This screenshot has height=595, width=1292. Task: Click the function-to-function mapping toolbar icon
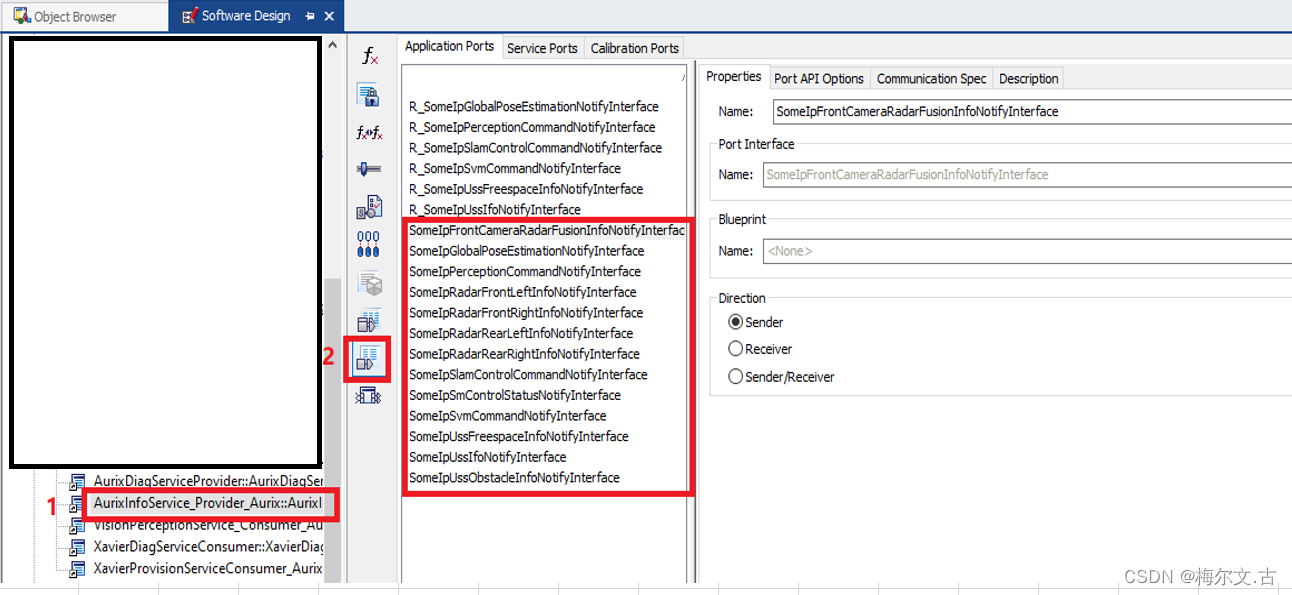pyautogui.click(x=367, y=132)
